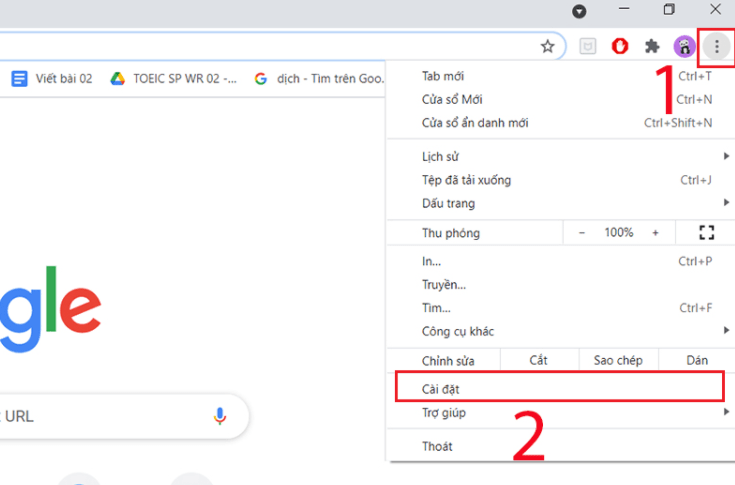Click the Google Drive icon of TOEIC SP WR 02
735x485 pixels.
118,79
